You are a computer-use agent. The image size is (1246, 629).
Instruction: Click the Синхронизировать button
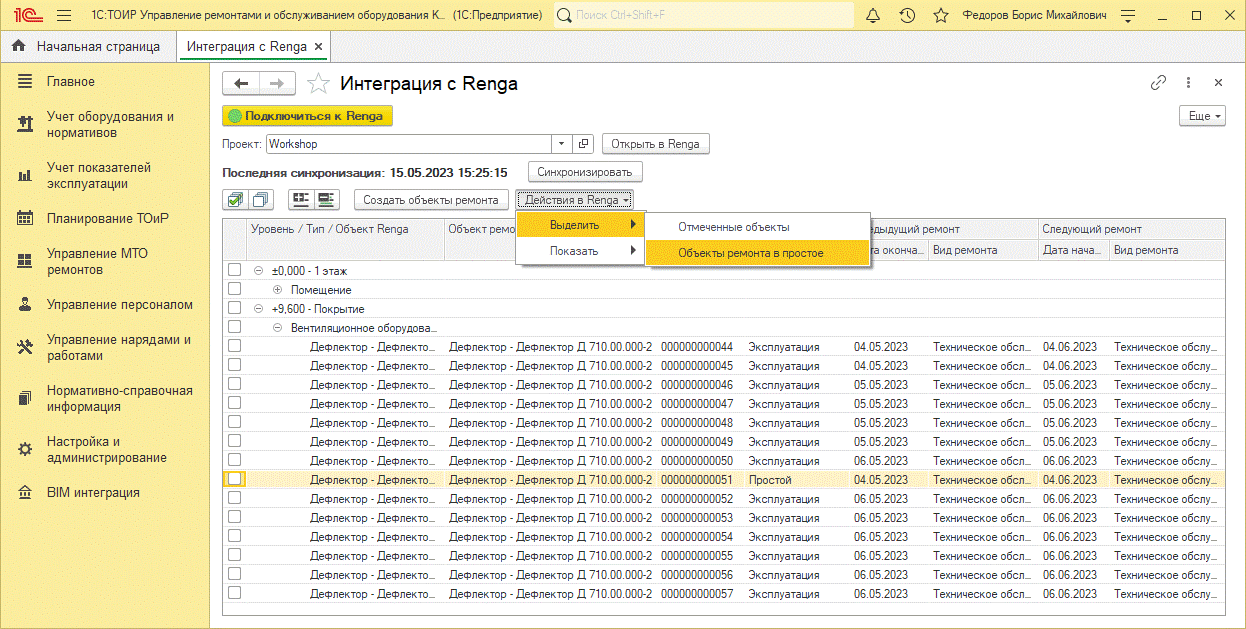pos(585,172)
